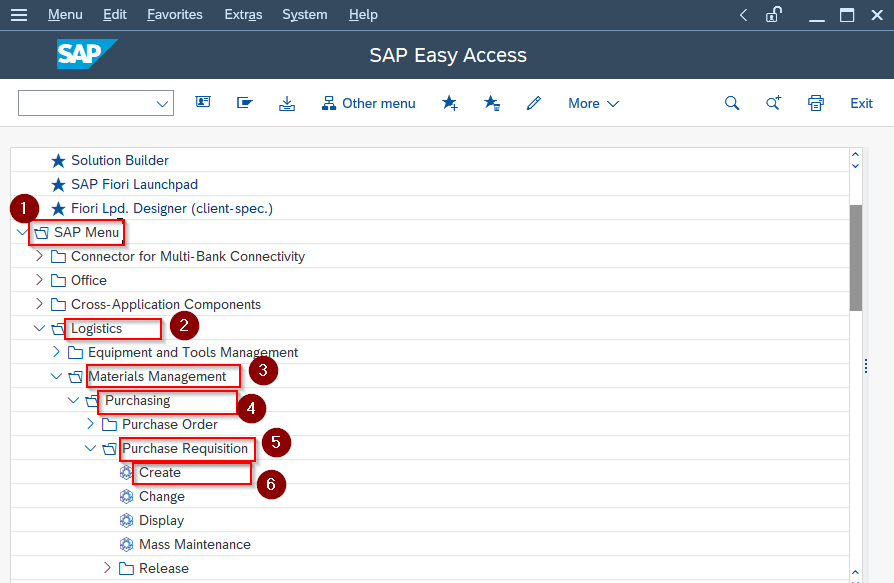Viewport: 894px width, 583px height.
Task: Click the delete favorites star icon
Action: [x=491, y=103]
